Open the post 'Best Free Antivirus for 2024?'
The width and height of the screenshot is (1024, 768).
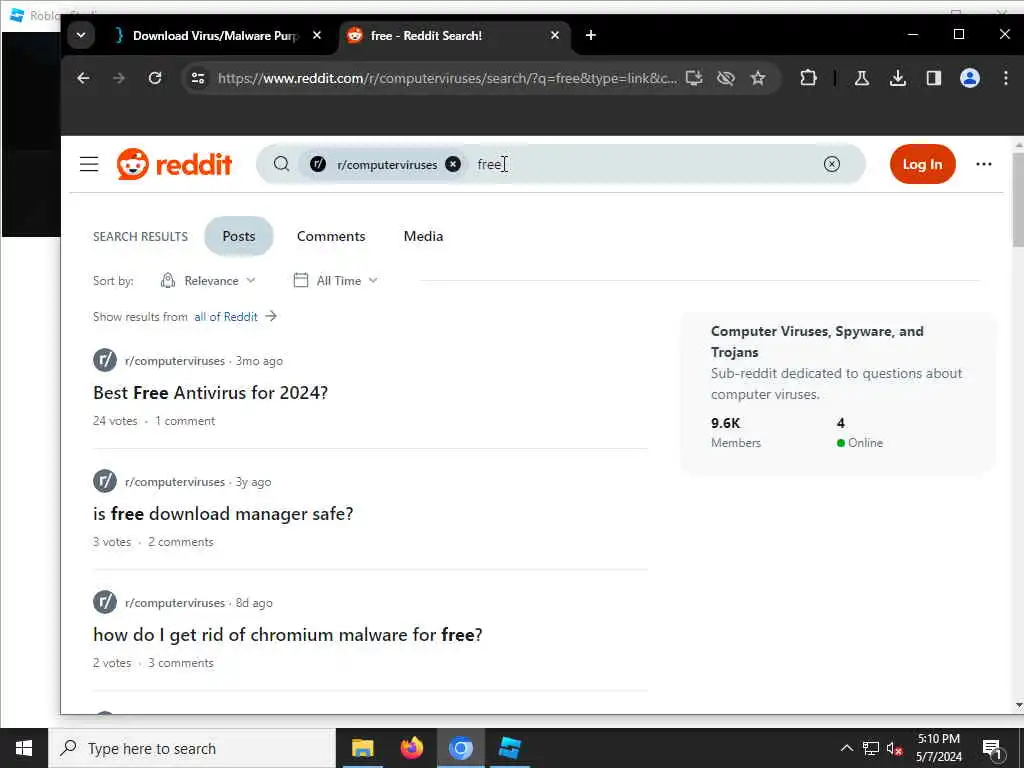210,392
